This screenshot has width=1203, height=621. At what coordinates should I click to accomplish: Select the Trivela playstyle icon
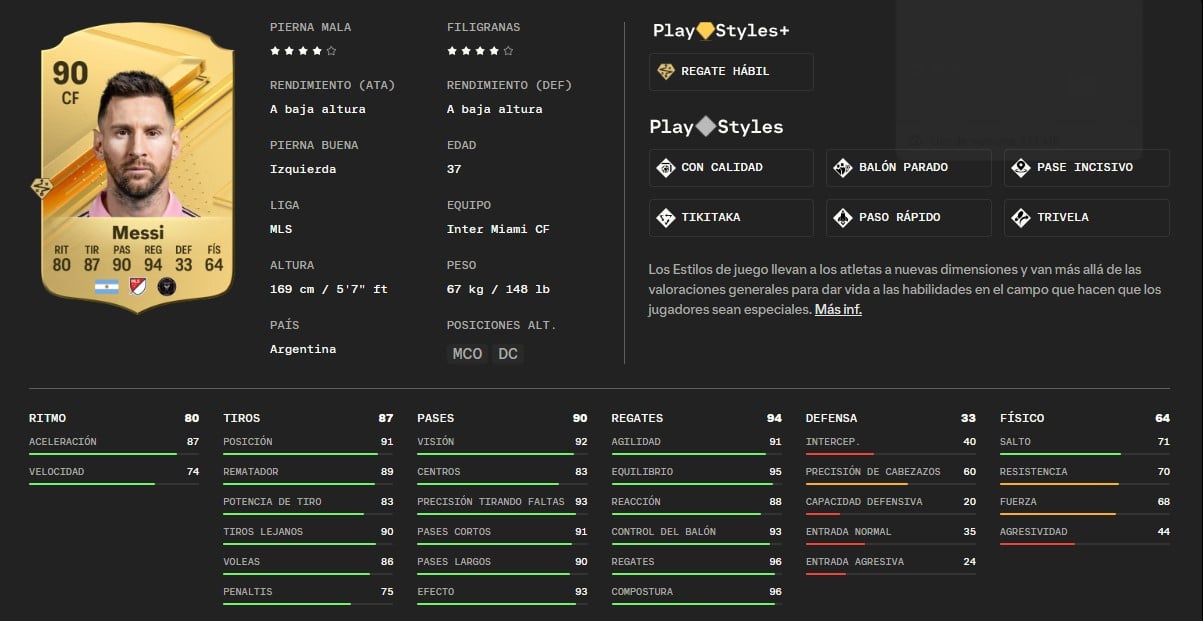pyautogui.click(x=1021, y=218)
